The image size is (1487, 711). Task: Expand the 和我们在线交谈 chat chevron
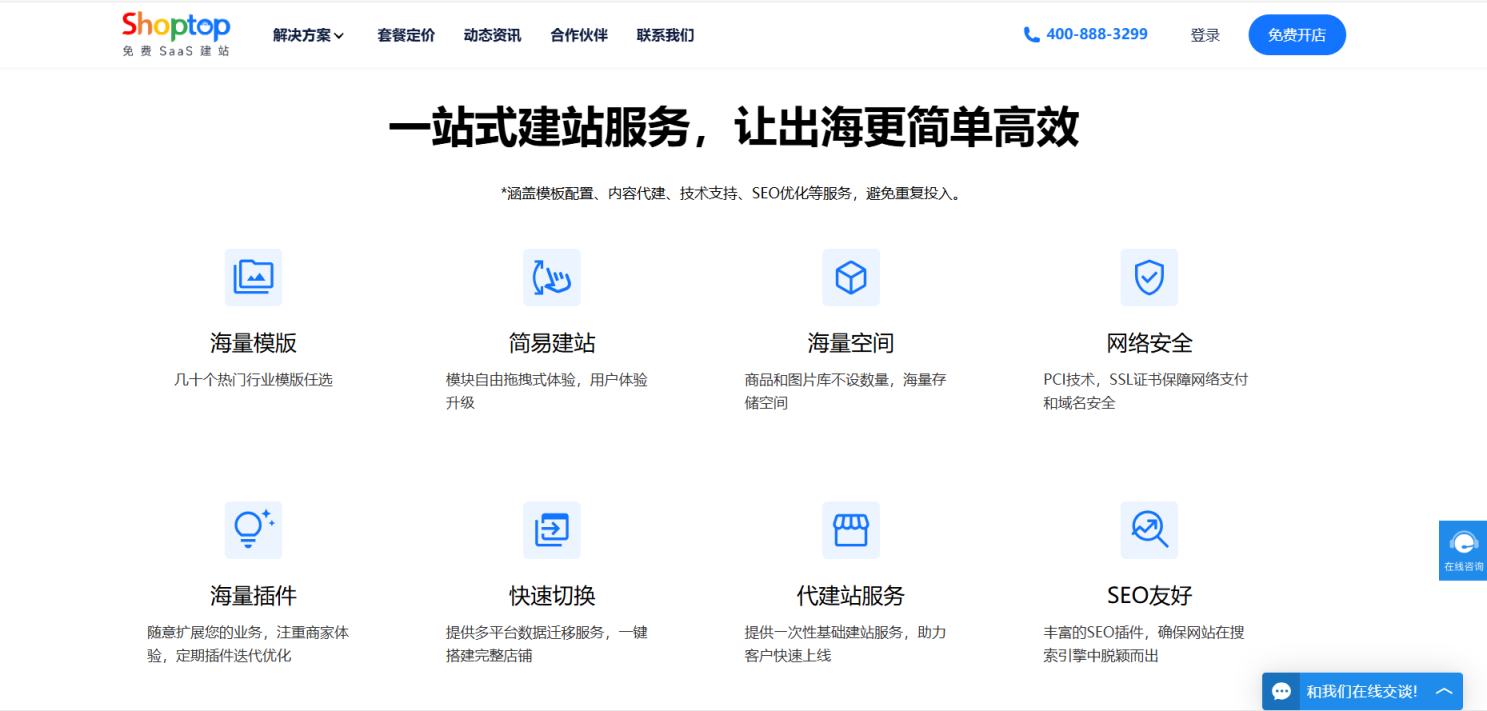(1444, 691)
